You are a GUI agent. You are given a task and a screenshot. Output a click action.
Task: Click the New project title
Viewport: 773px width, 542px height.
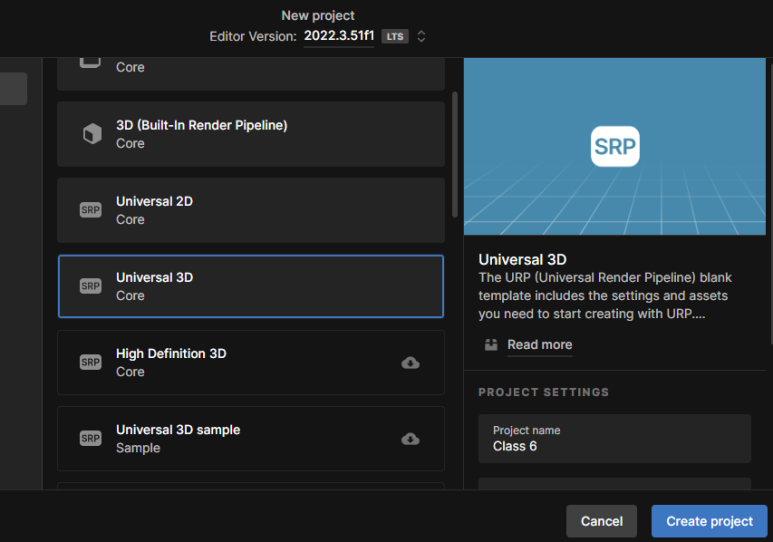[x=318, y=15]
